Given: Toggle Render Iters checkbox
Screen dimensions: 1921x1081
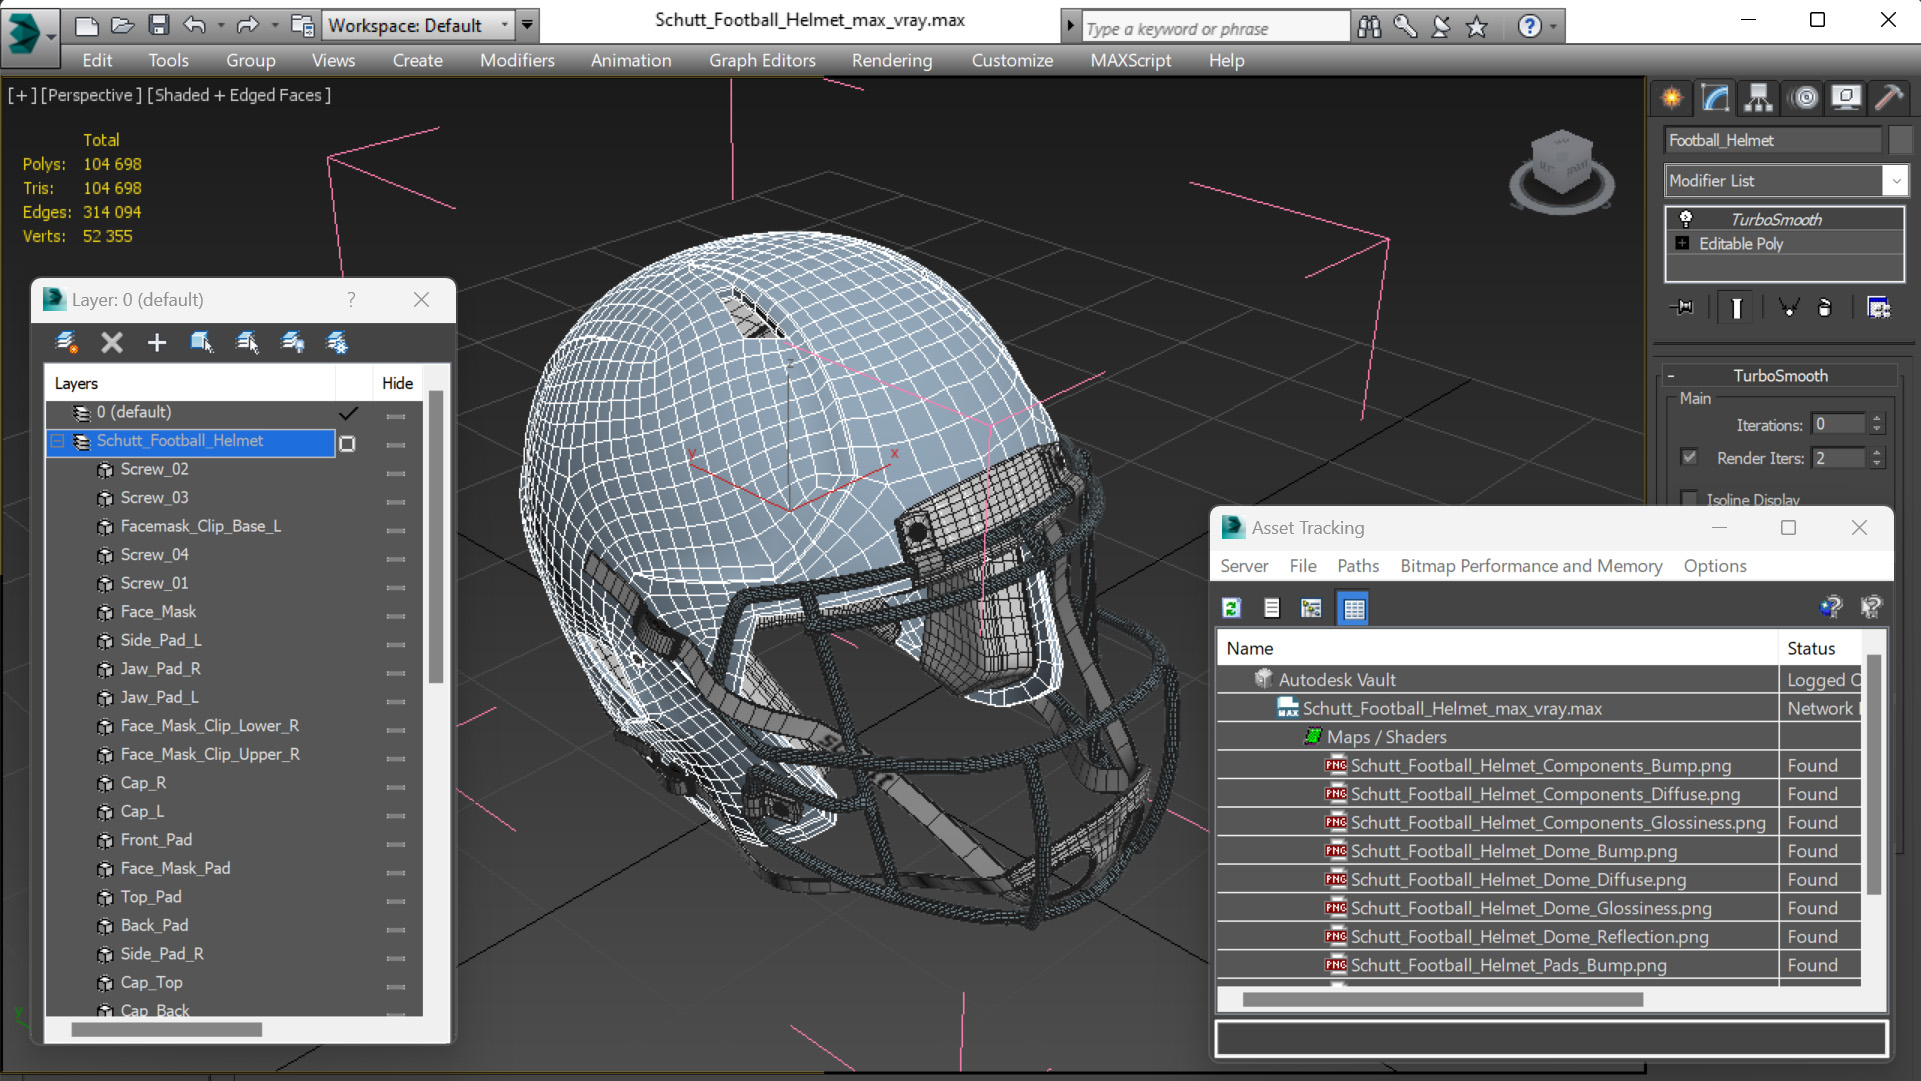Looking at the screenshot, I should point(1689,457).
